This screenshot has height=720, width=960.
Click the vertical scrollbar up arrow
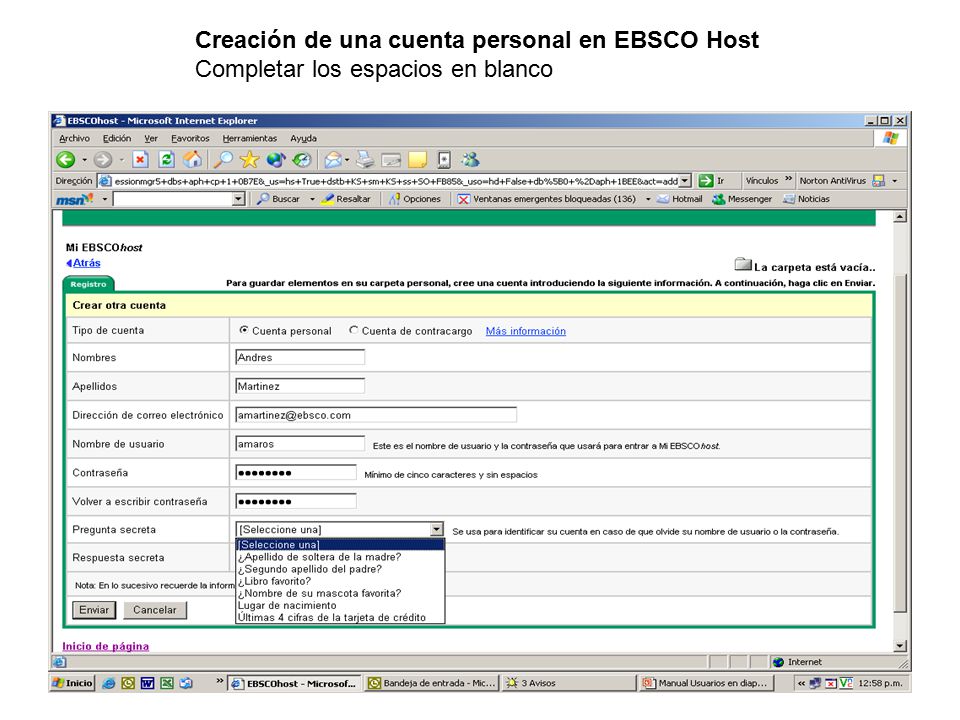(x=899, y=217)
